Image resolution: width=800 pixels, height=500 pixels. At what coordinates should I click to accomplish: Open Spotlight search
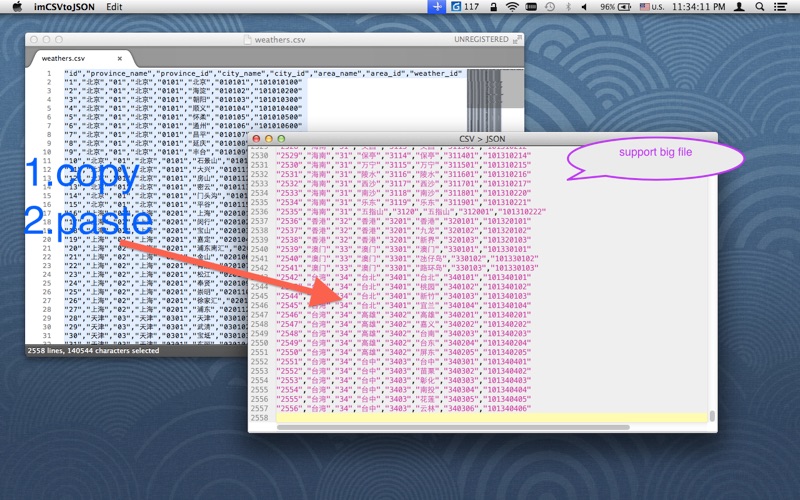click(x=760, y=7)
